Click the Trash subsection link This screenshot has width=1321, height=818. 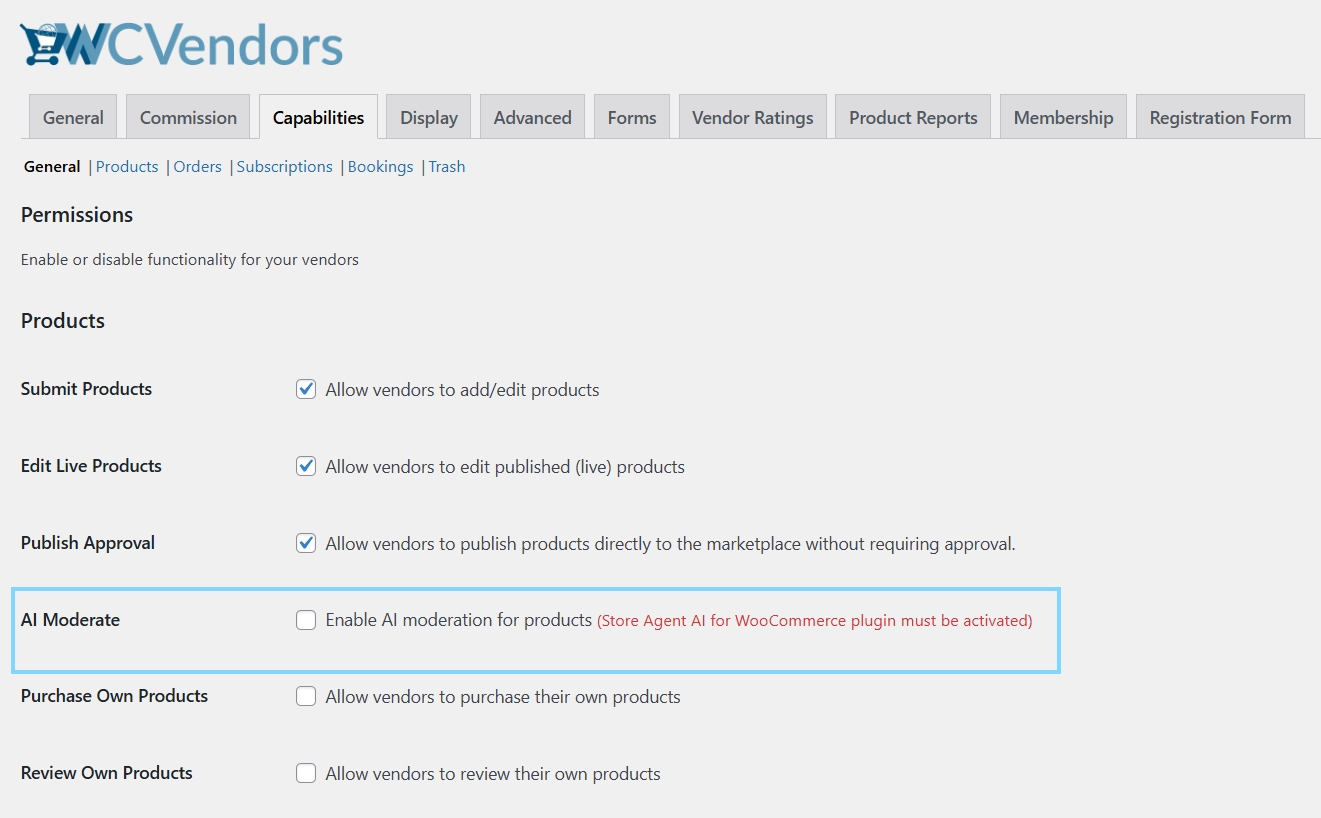click(447, 167)
